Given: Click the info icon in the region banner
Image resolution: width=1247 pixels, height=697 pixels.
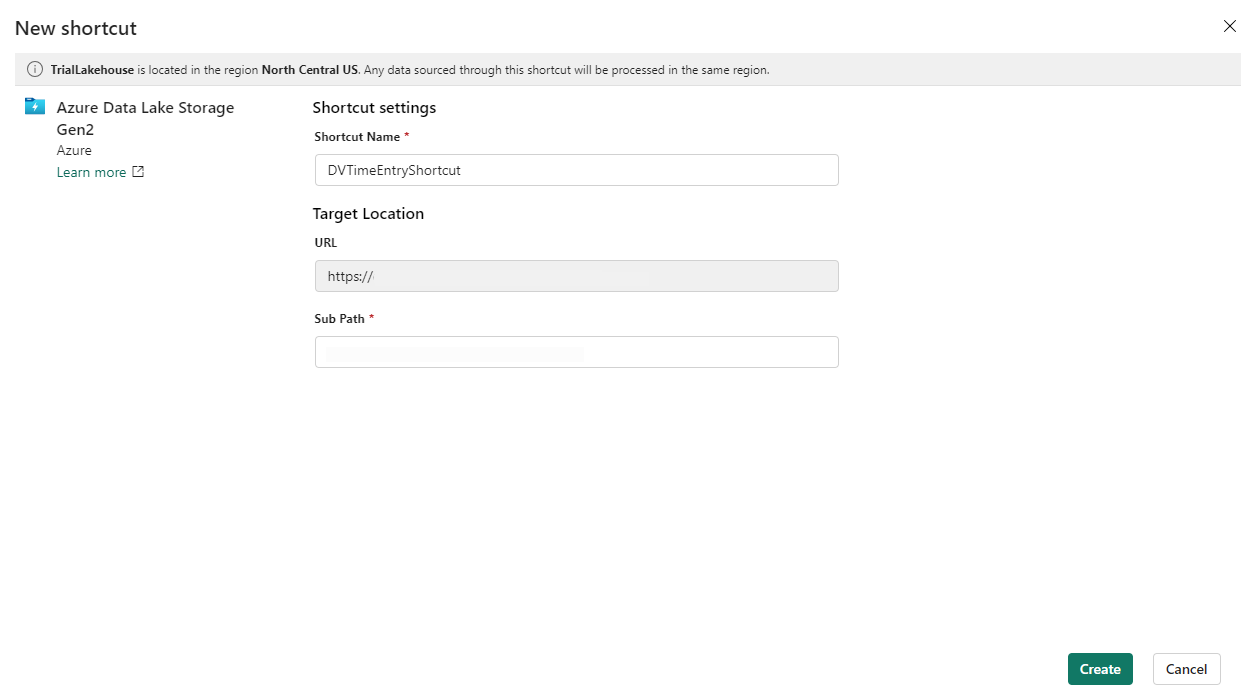Looking at the screenshot, I should [35, 70].
